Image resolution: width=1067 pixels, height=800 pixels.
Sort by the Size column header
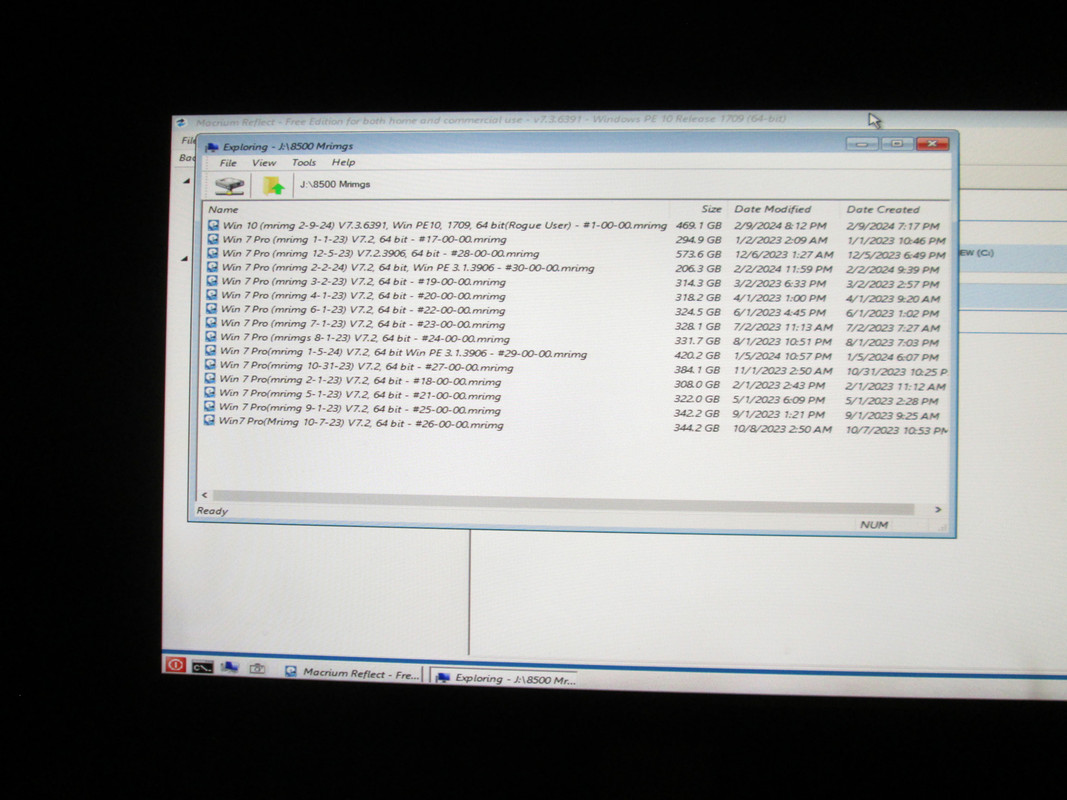[x=711, y=209]
